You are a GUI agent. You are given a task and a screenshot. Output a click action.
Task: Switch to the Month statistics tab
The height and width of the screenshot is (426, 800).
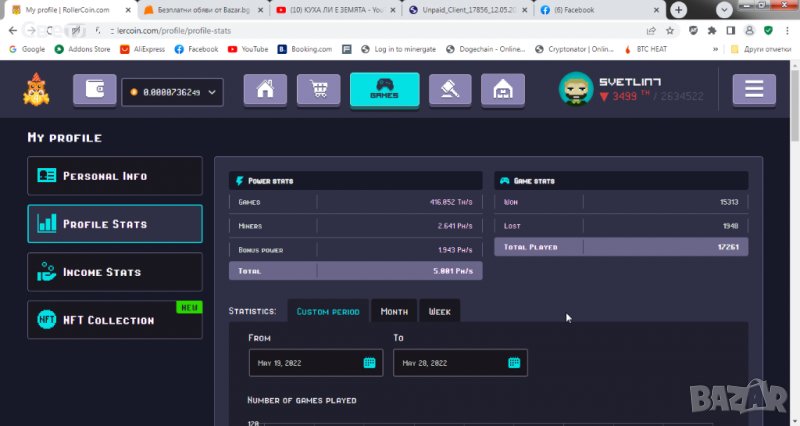(394, 312)
